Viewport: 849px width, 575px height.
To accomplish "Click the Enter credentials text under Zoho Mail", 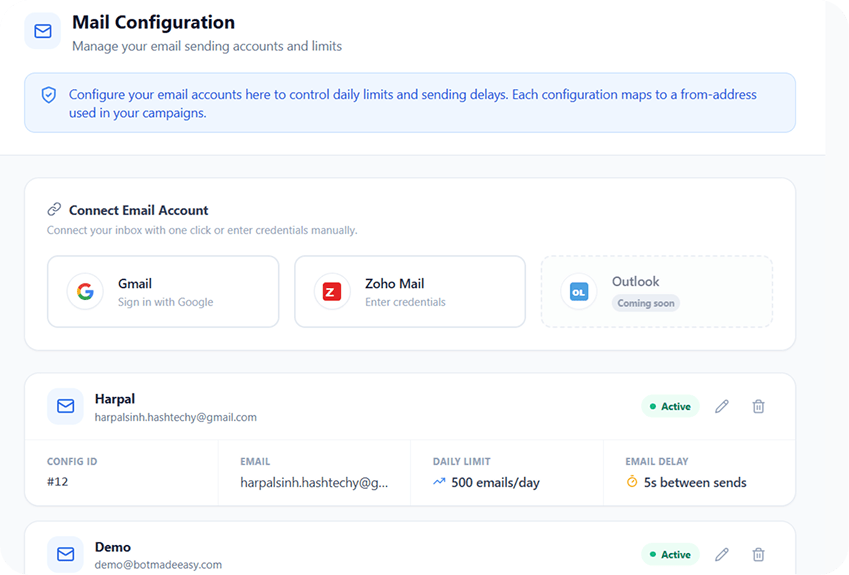I will (405, 302).
